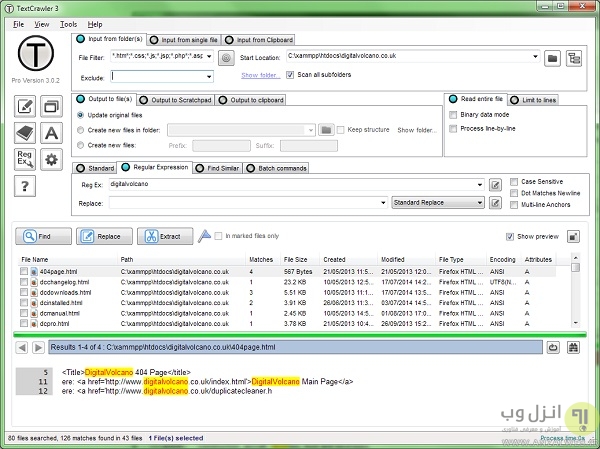Expand the Exclude dropdown list

(x=208, y=76)
